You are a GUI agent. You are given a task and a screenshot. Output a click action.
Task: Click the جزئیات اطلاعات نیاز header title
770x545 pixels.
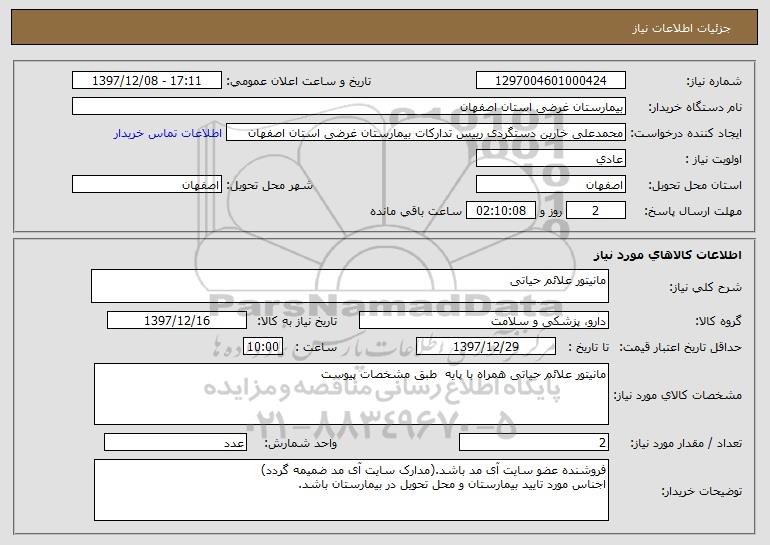pyautogui.click(x=681, y=28)
